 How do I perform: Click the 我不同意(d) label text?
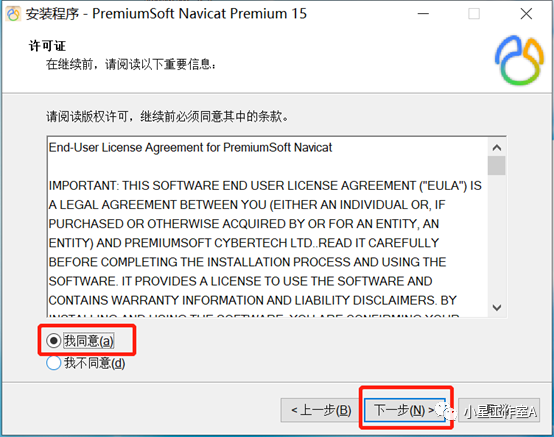94,363
